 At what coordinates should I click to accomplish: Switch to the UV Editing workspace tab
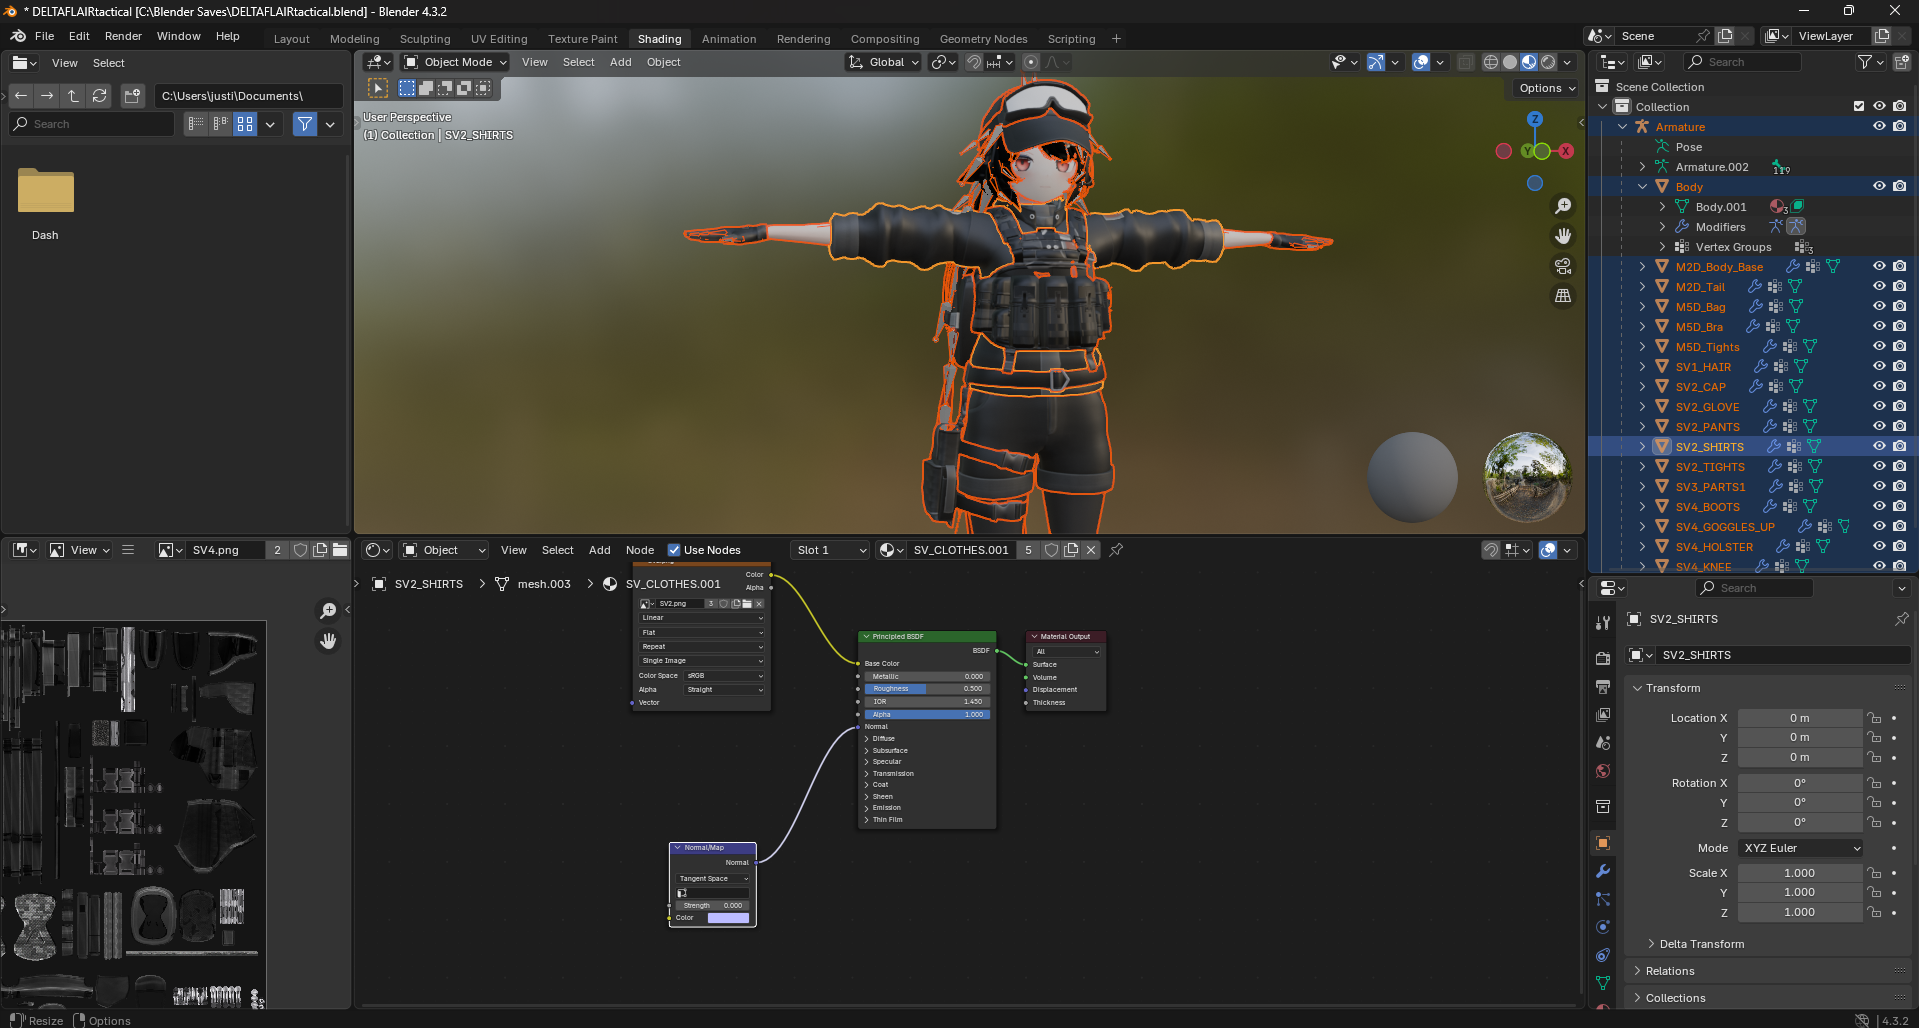click(499, 39)
